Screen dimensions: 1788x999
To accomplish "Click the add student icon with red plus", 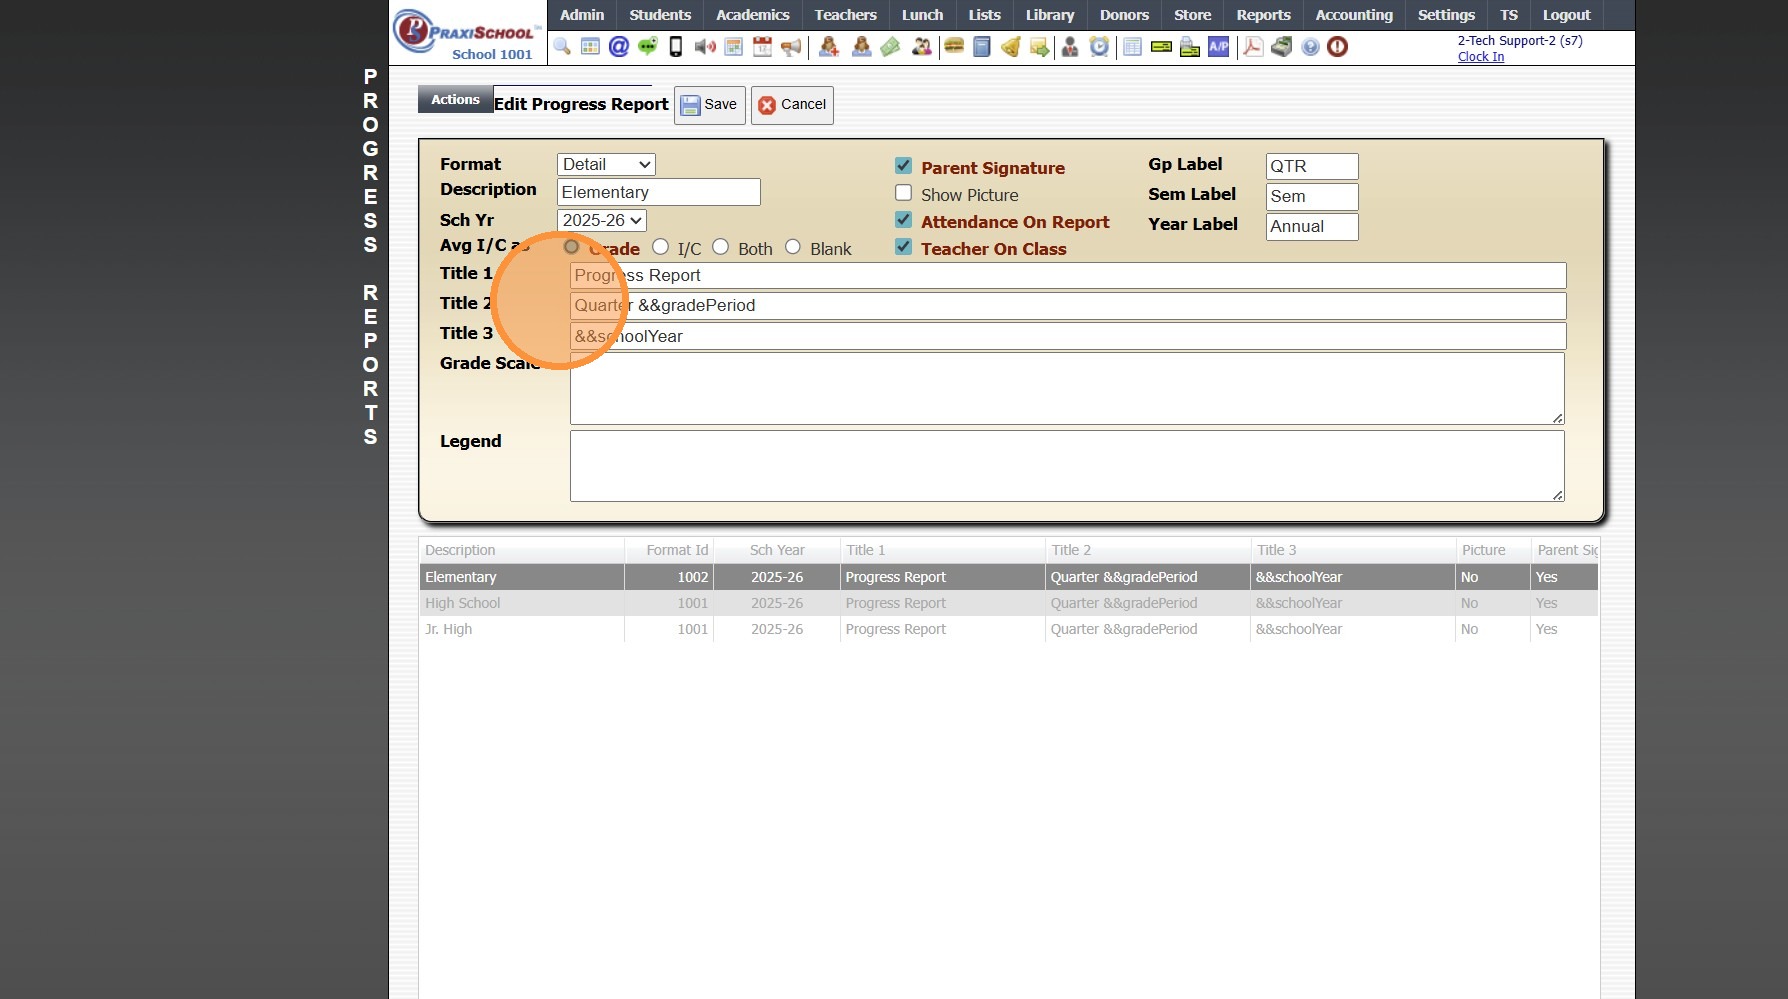I will [x=829, y=47].
